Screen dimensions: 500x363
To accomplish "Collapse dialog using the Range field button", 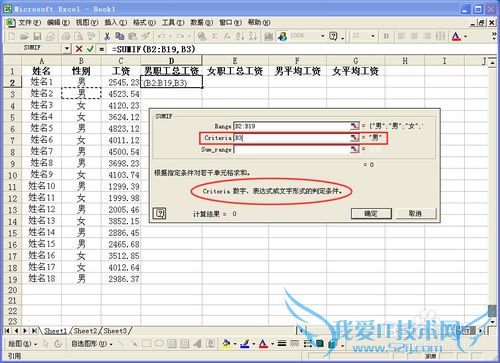I will pos(354,126).
